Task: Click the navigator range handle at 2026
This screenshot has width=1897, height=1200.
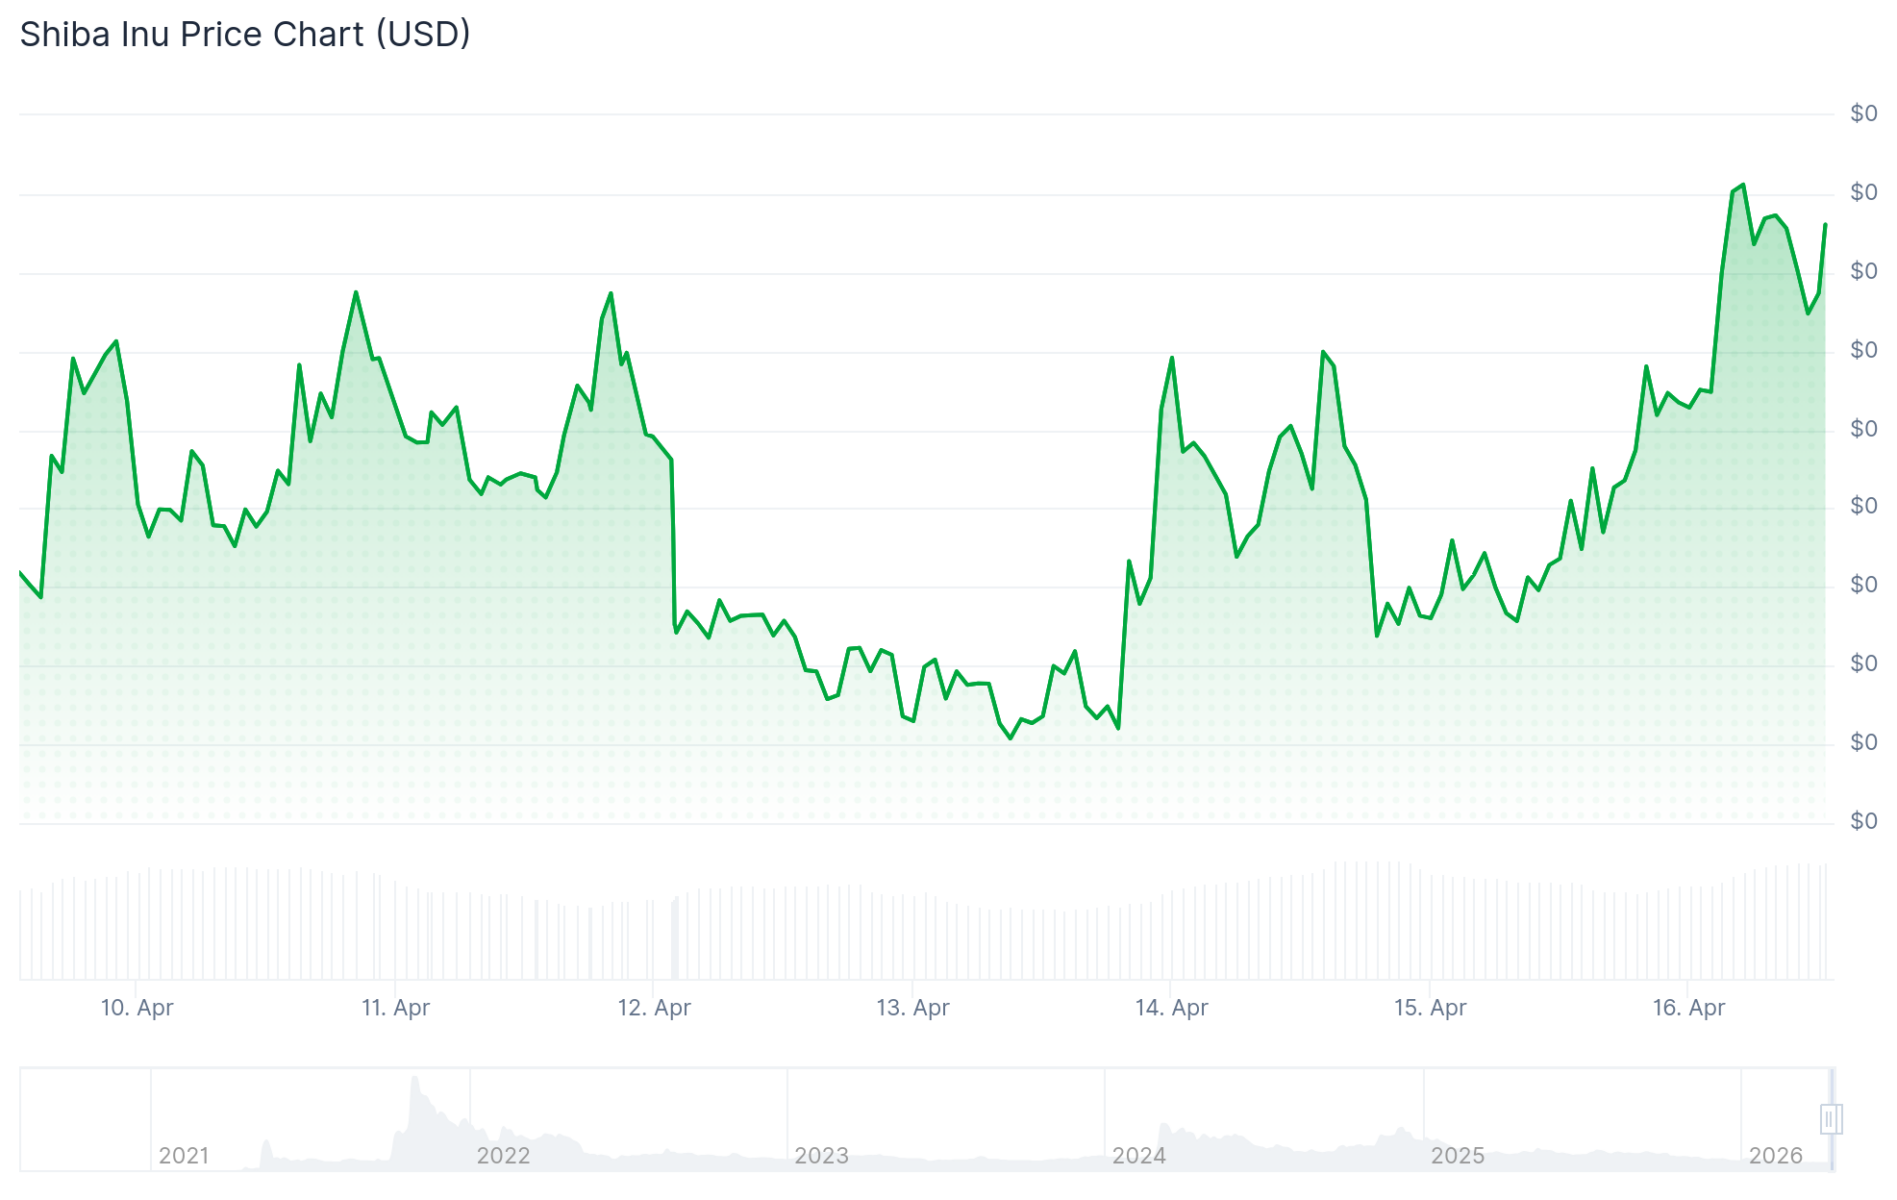Action: (1830, 1118)
